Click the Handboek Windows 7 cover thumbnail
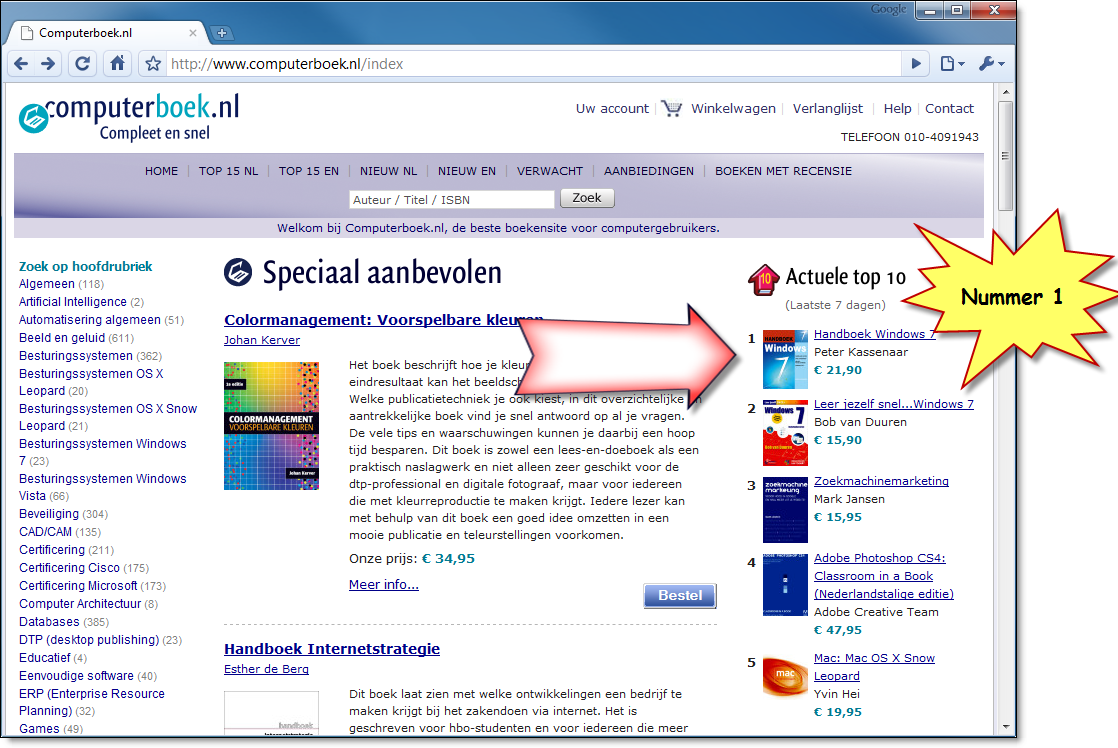Screen dimensions: 1118x748 coord(785,359)
